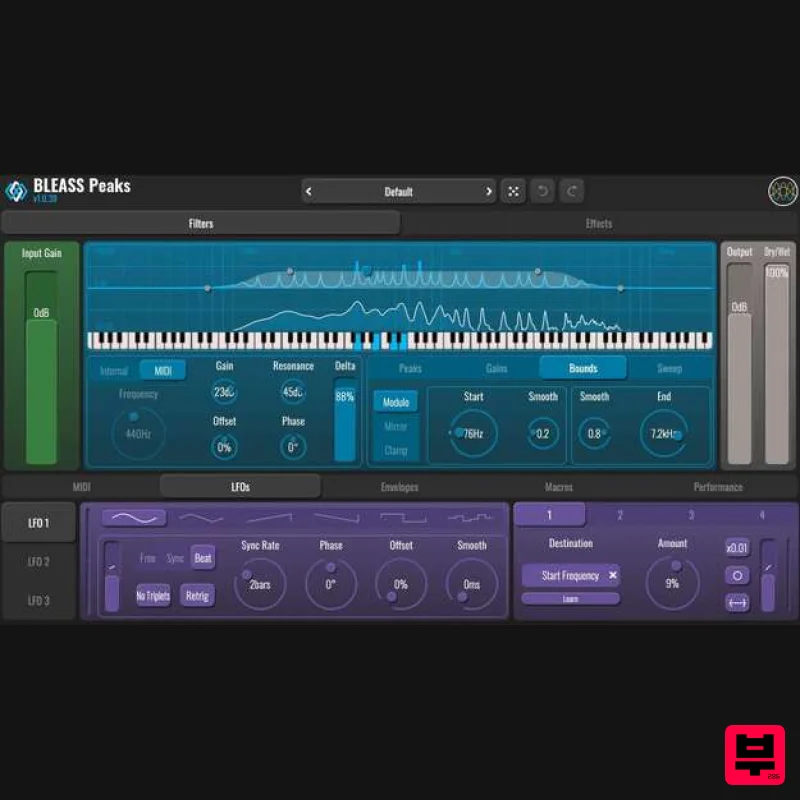Open the Envelopes tab
Image resolution: width=800 pixels, height=800 pixels.
[399, 487]
